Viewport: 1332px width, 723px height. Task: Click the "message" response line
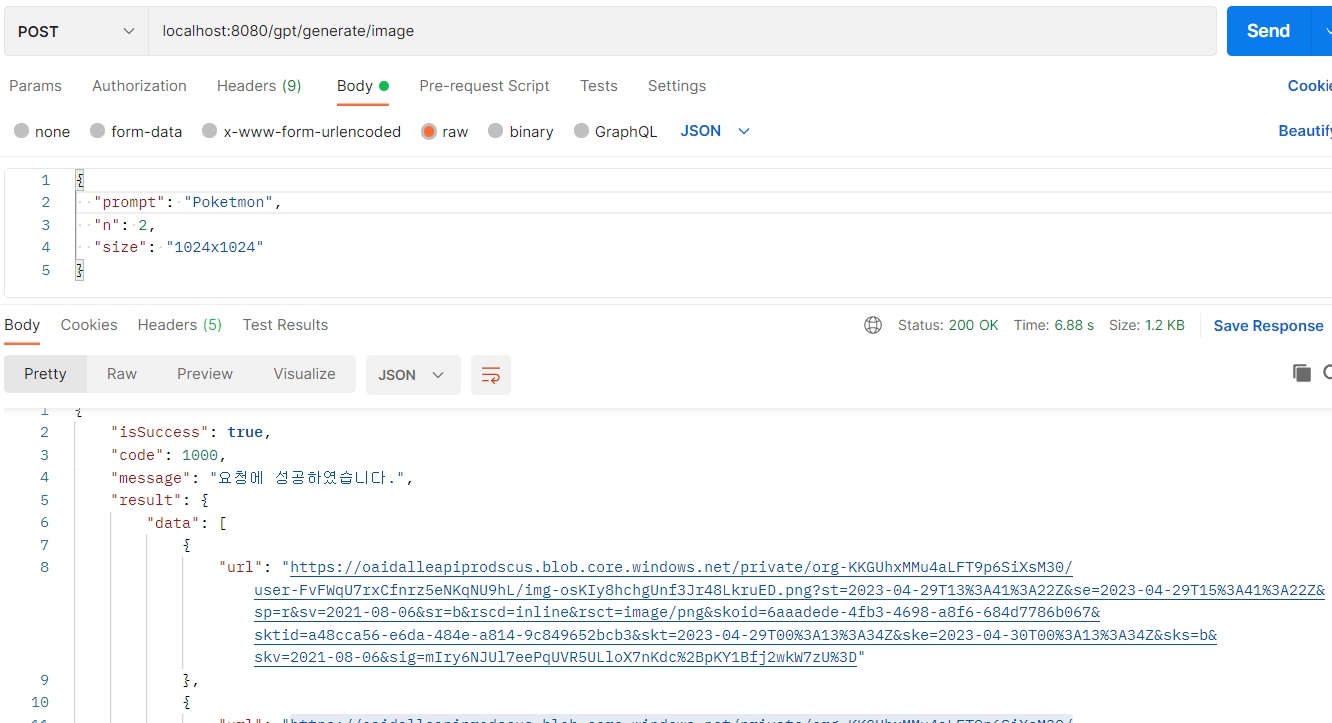click(x=262, y=478)
